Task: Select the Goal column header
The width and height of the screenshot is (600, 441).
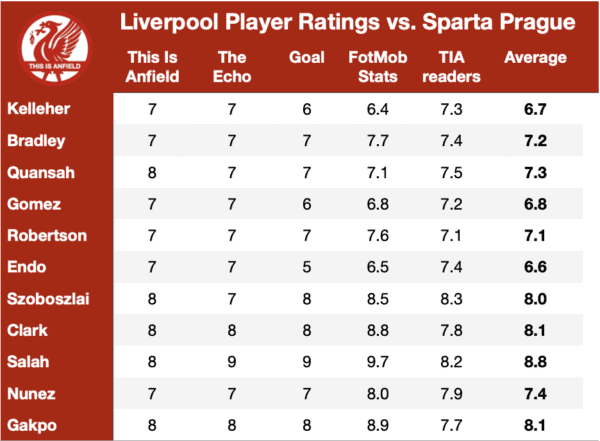Action: pyautogui.click(x=307, y=57)
